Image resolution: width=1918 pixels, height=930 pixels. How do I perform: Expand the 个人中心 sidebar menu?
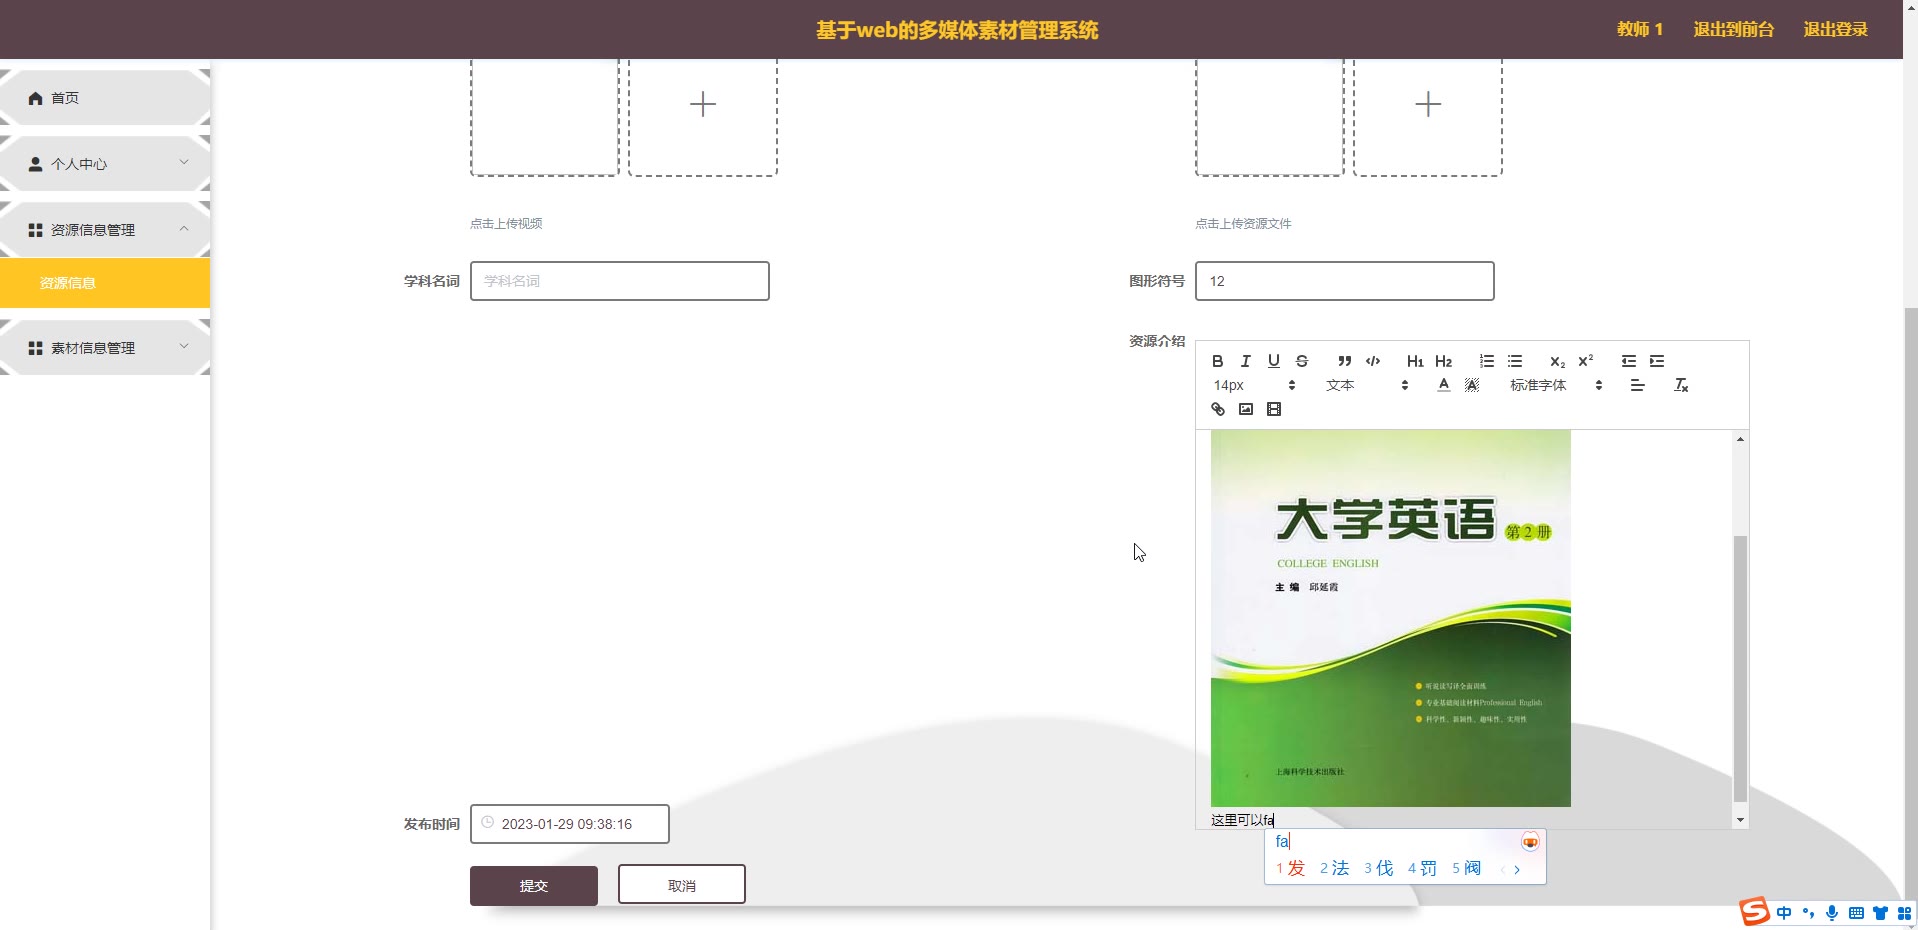click(105, 163)
